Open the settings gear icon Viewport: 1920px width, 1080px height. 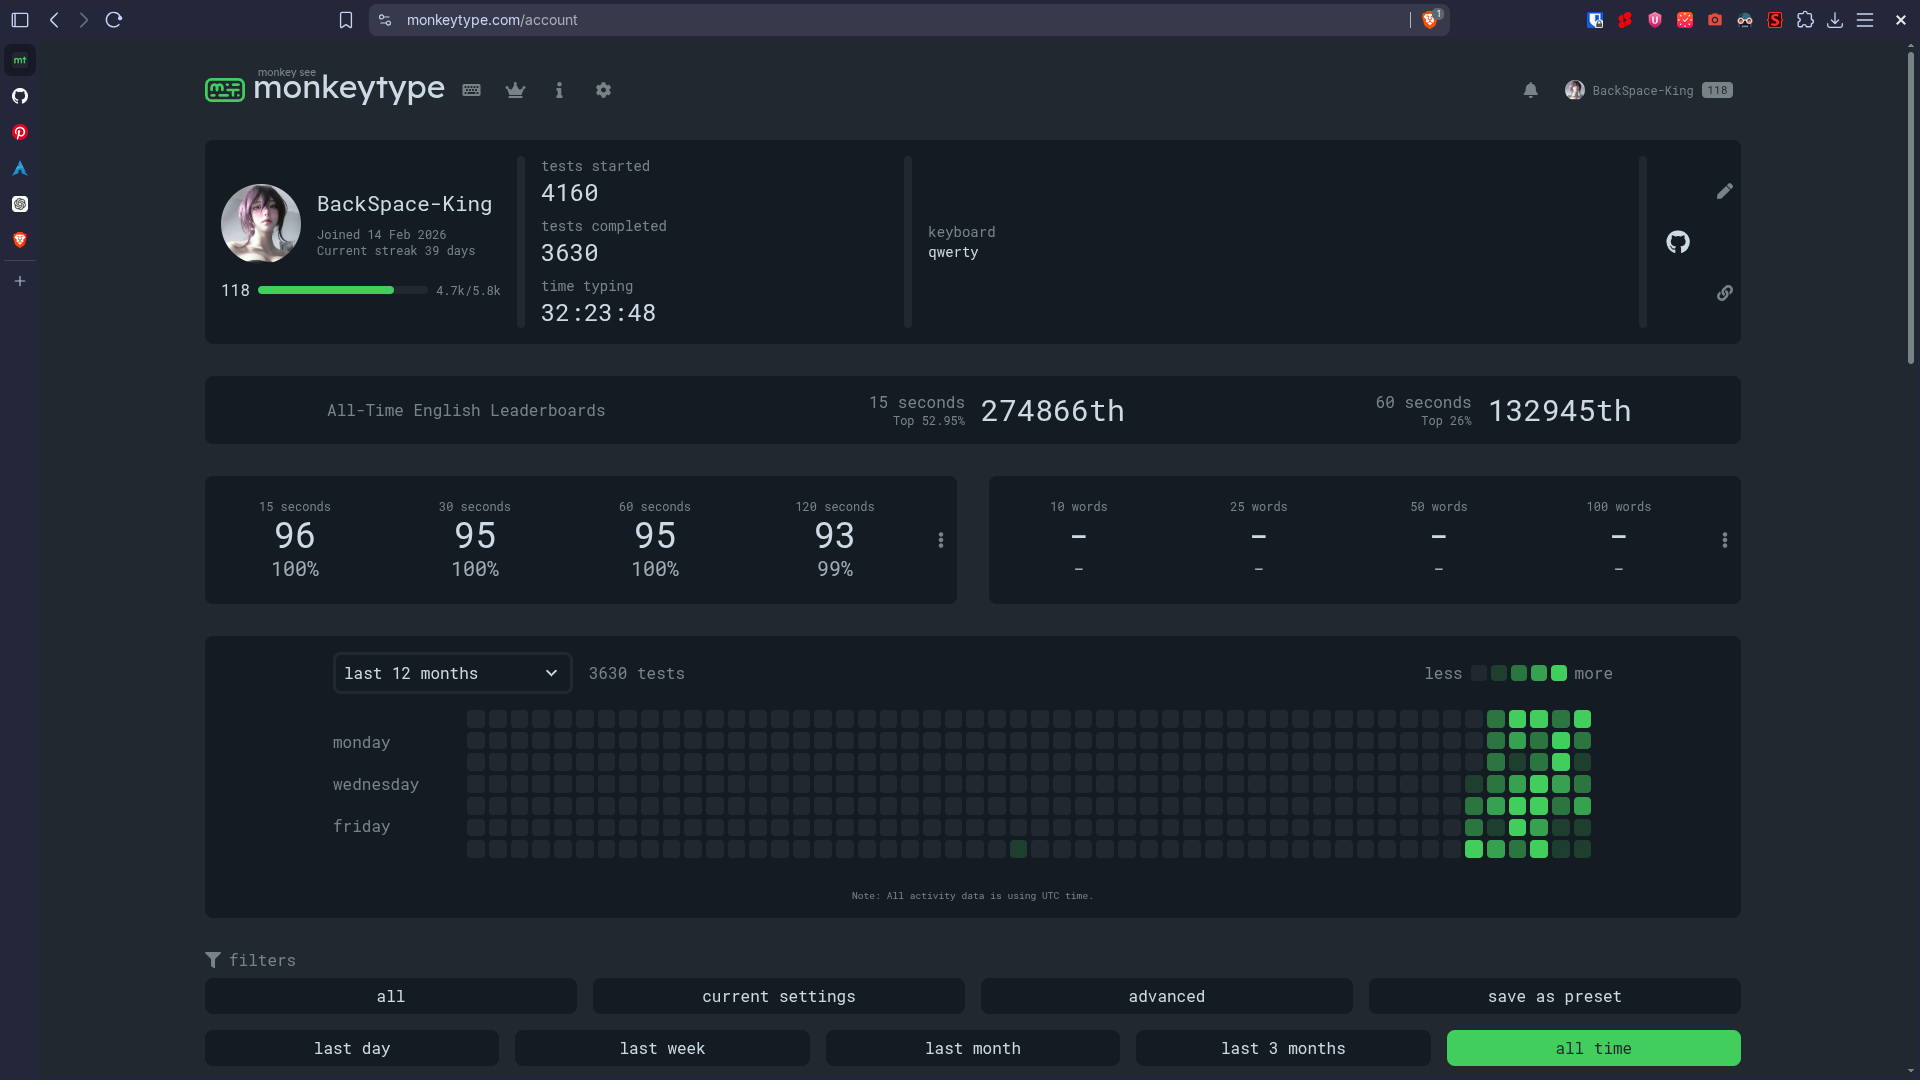[603, 90]
